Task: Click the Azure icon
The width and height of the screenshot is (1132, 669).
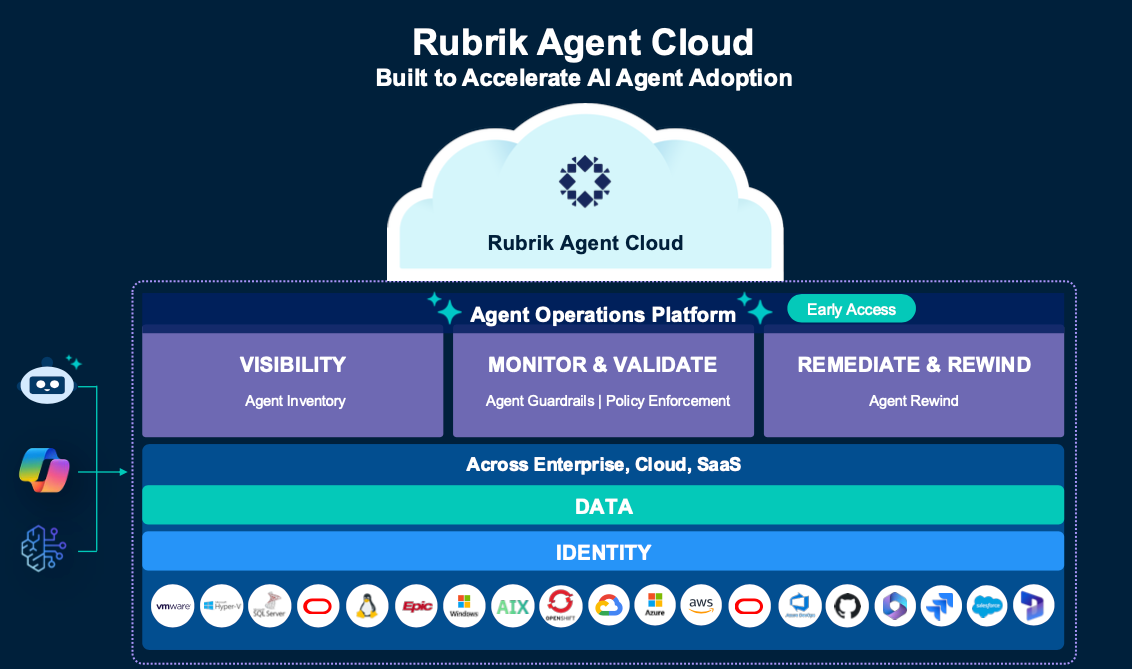Action: (x=655, y=605)
